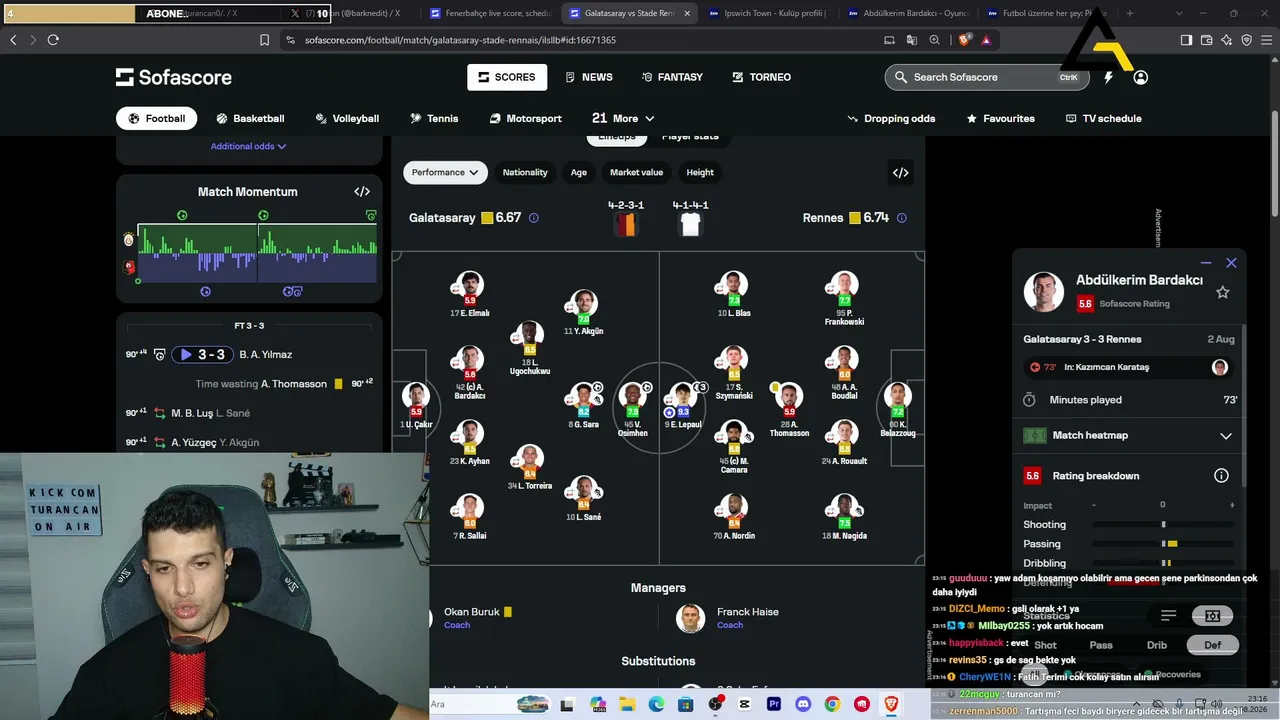Screen dimensions: 1280x720
Task: Click the Sofascore logo
Action: coord(174,77)
